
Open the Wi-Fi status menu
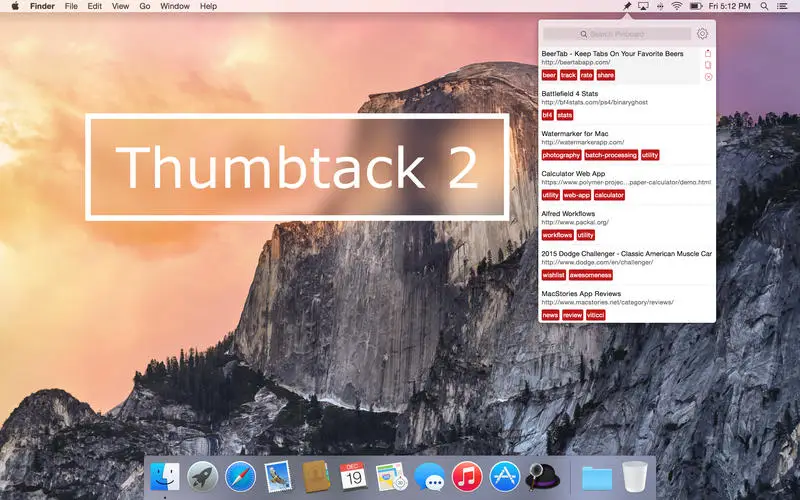tap(677, 6)
